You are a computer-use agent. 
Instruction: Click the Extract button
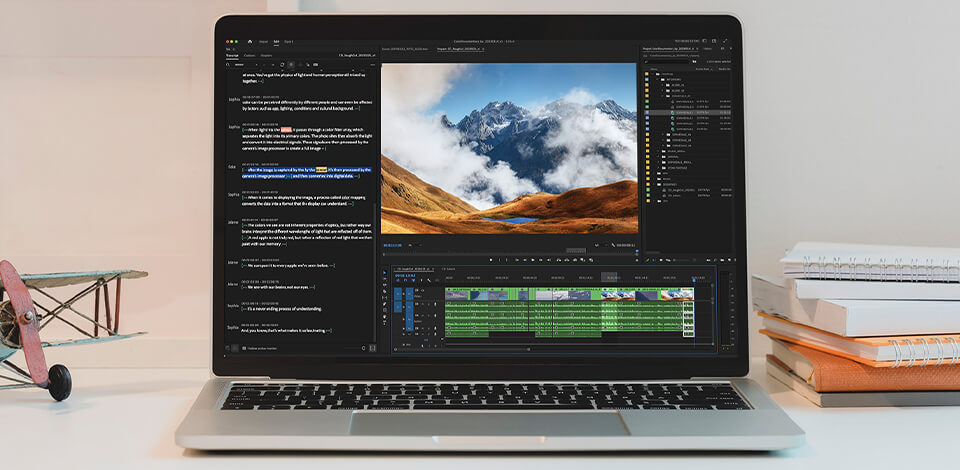pos(567,259)
